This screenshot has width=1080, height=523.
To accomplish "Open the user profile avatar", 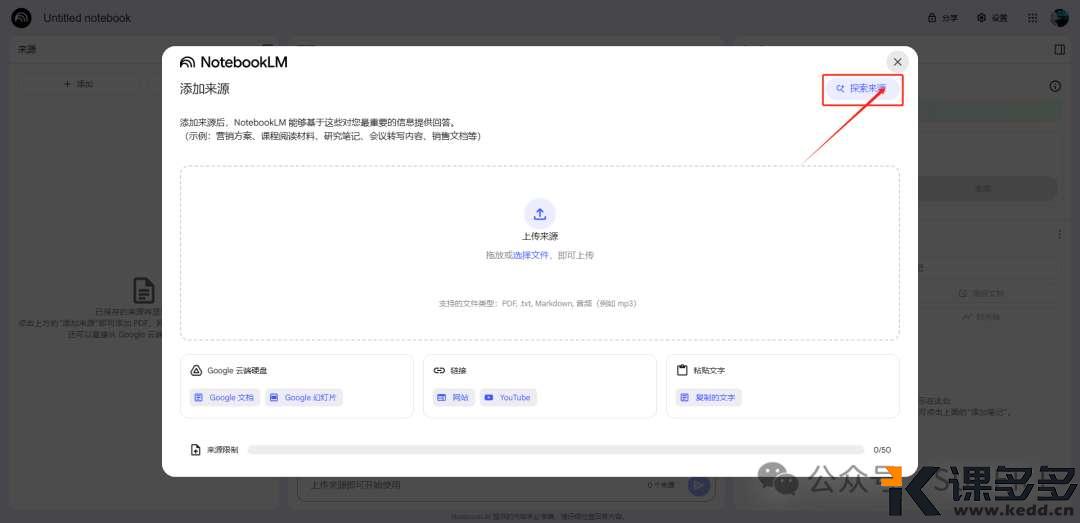I will (x=1059, y=18).
